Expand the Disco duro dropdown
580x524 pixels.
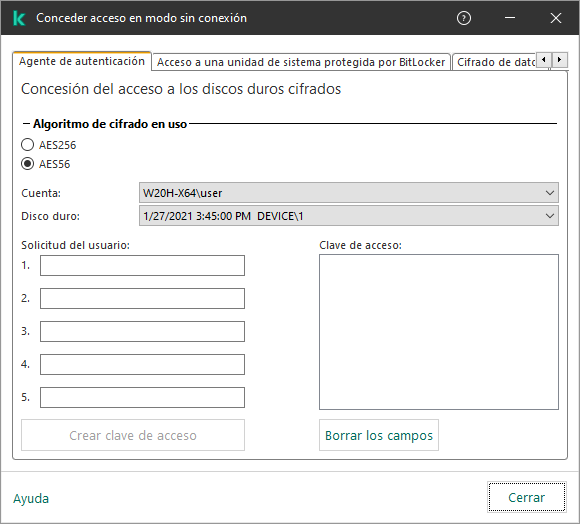[348, 216]
